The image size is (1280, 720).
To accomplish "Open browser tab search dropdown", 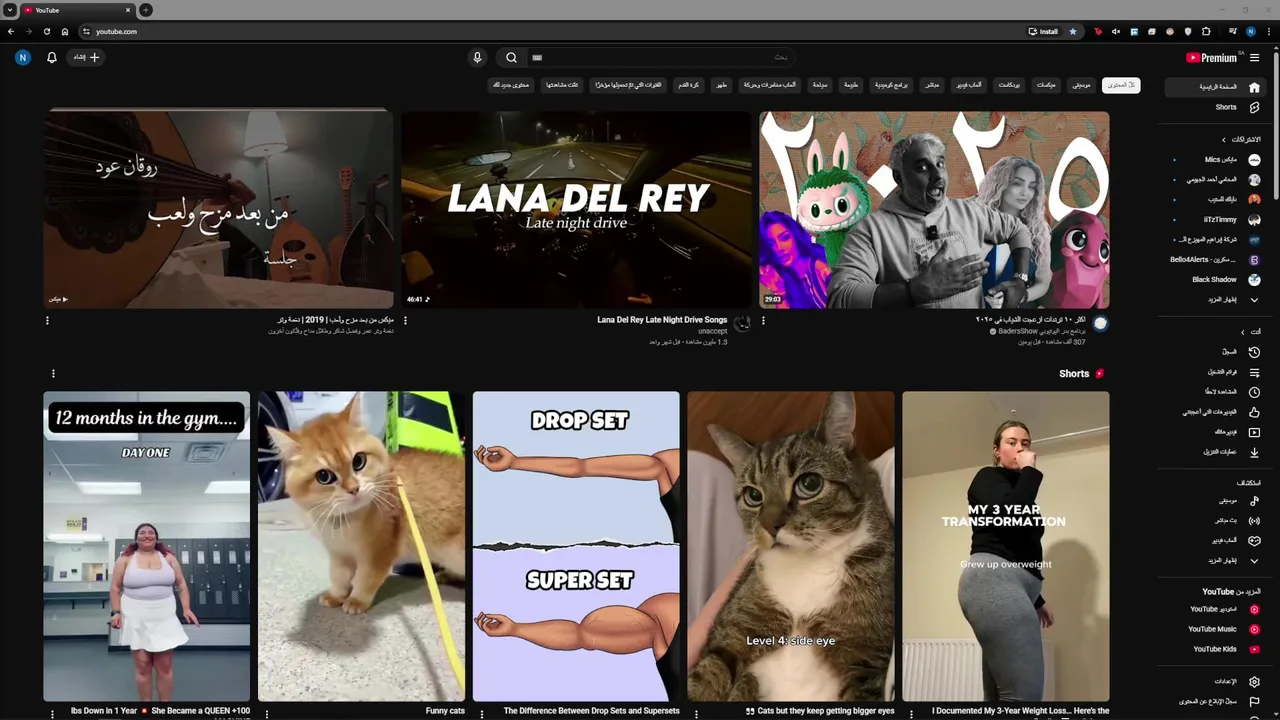I will [10, 10].
